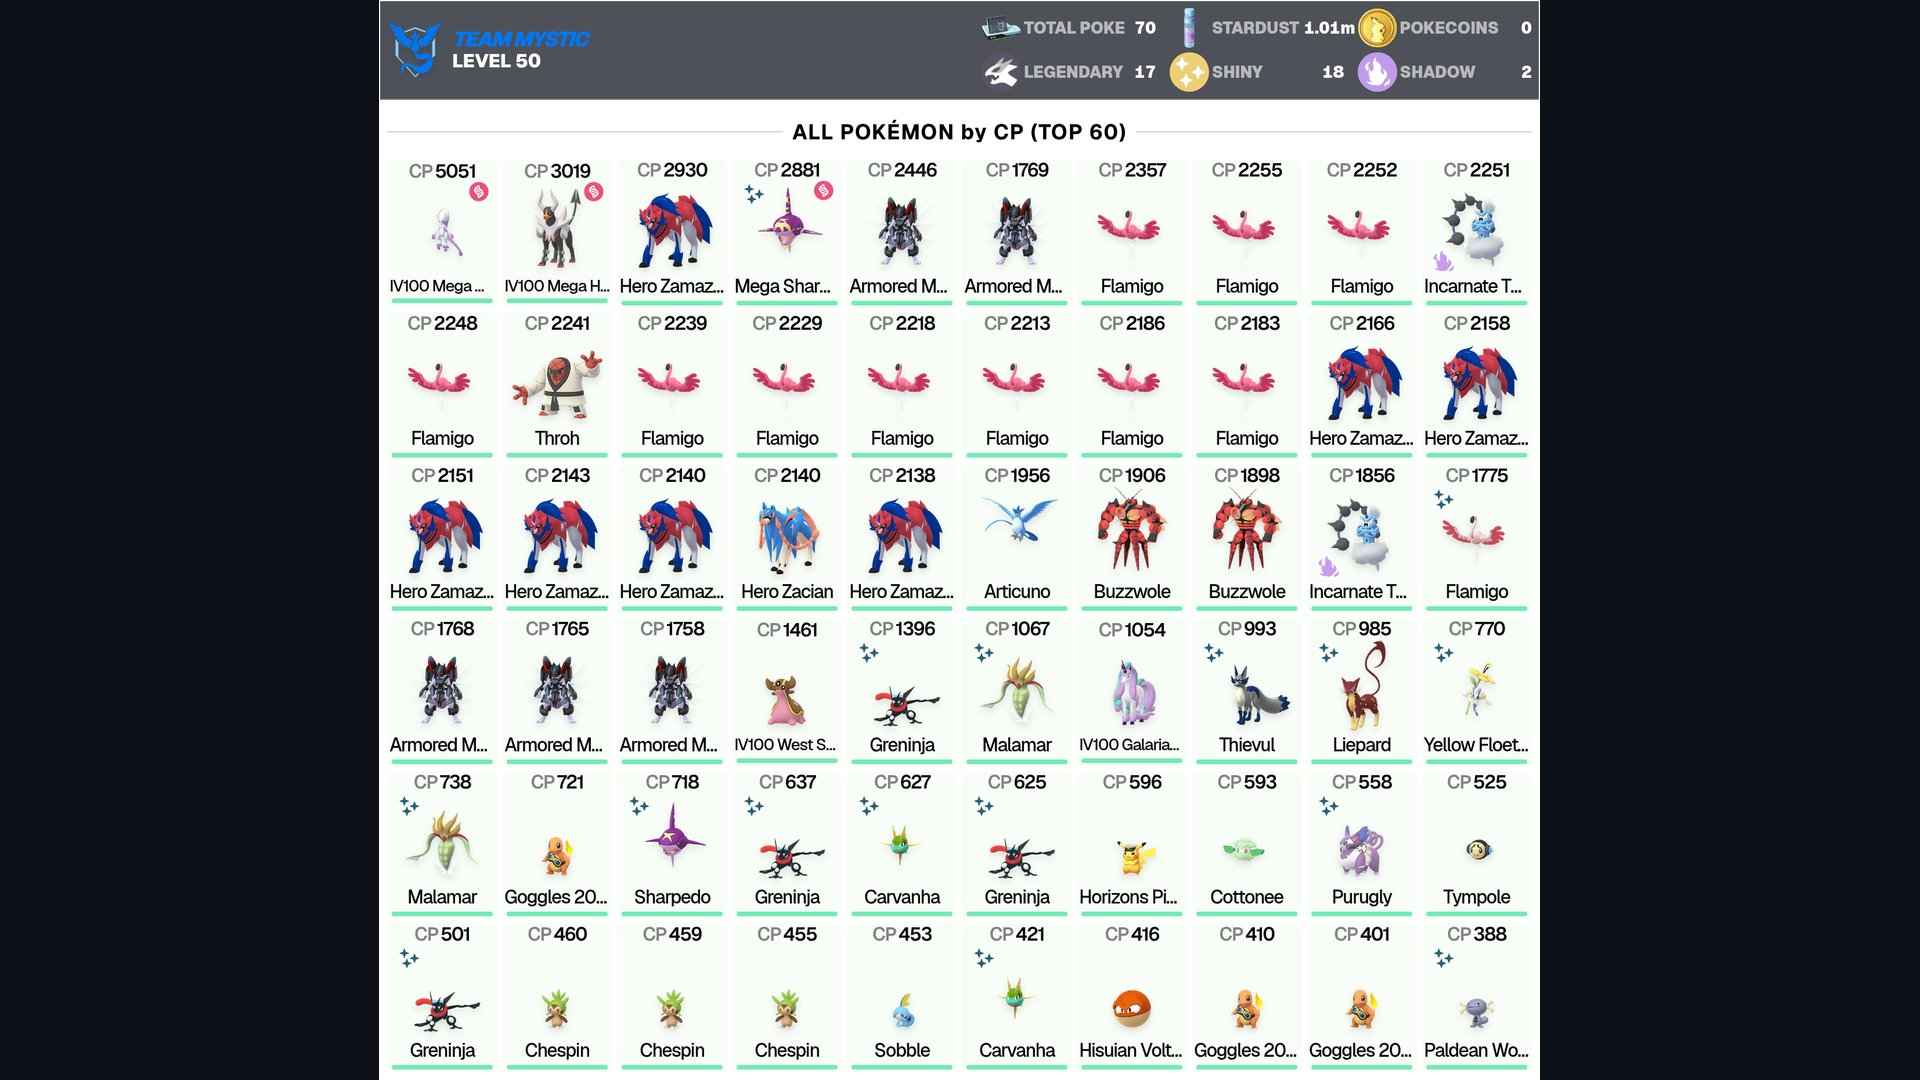Select the shiny Flamigo CP 1775 card
Screen dimensions: 1920x1080
coord(1477,537)
